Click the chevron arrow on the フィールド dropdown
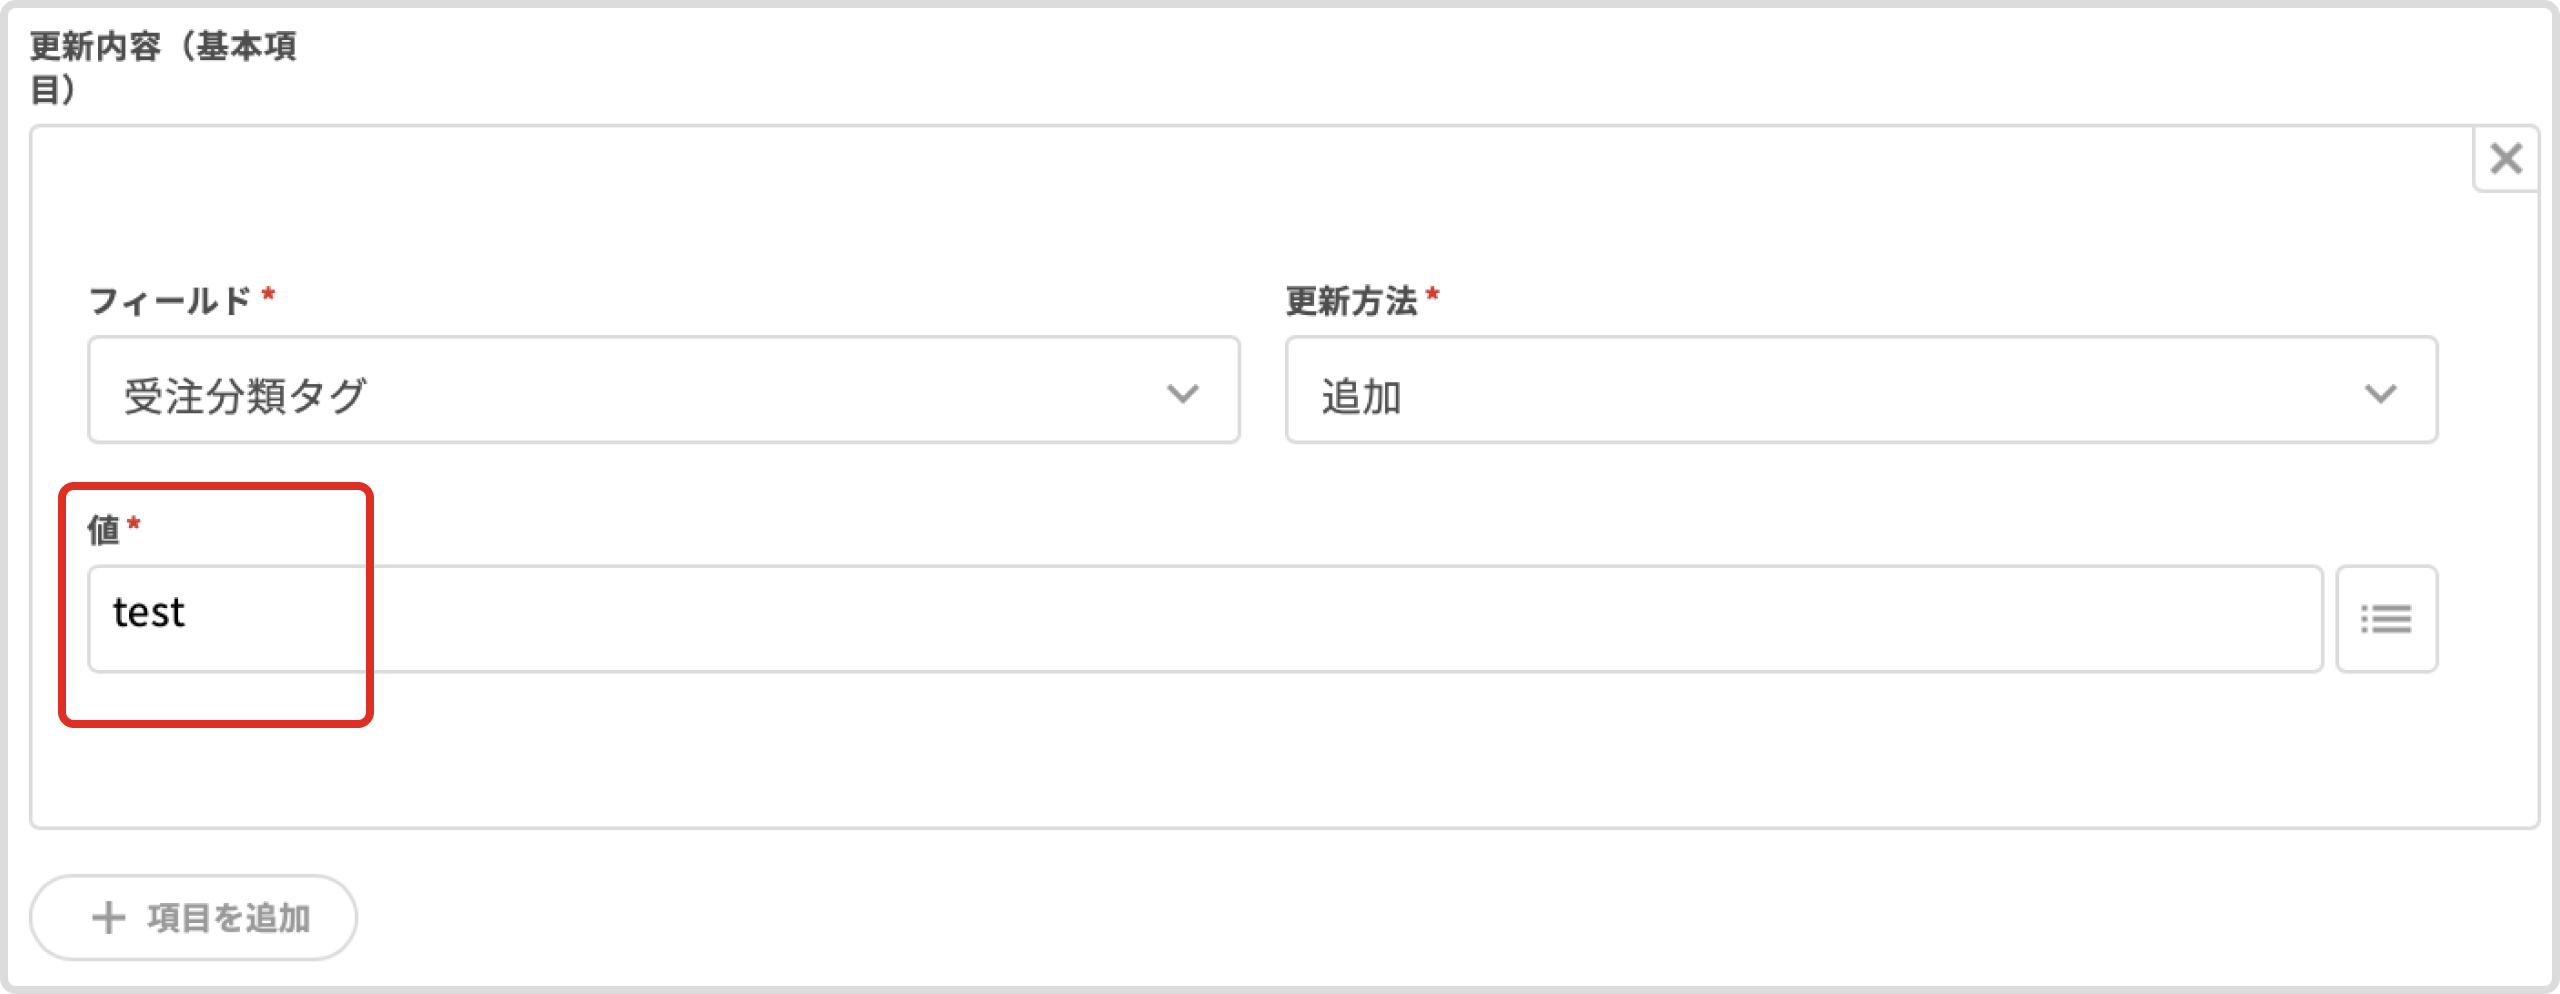 (x=1182, y=393)
